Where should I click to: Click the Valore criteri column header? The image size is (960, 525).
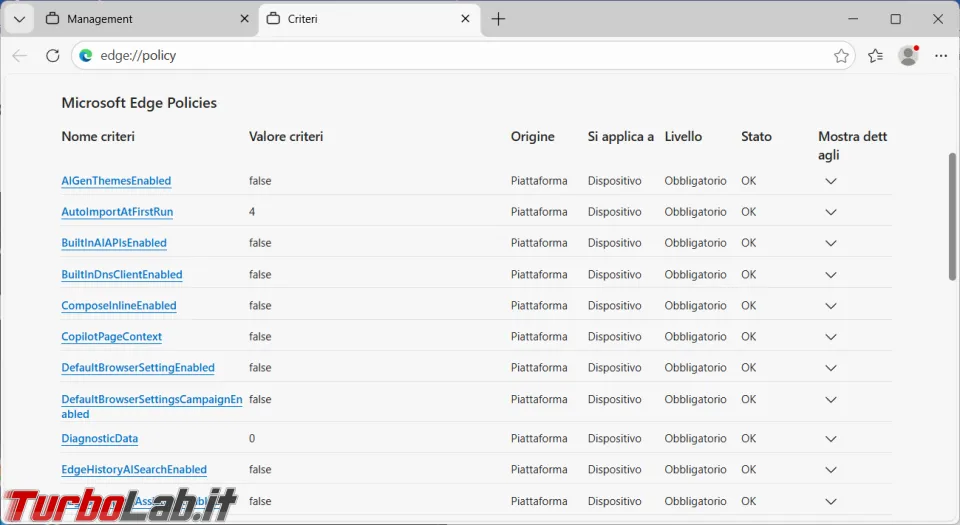(286, 137)
